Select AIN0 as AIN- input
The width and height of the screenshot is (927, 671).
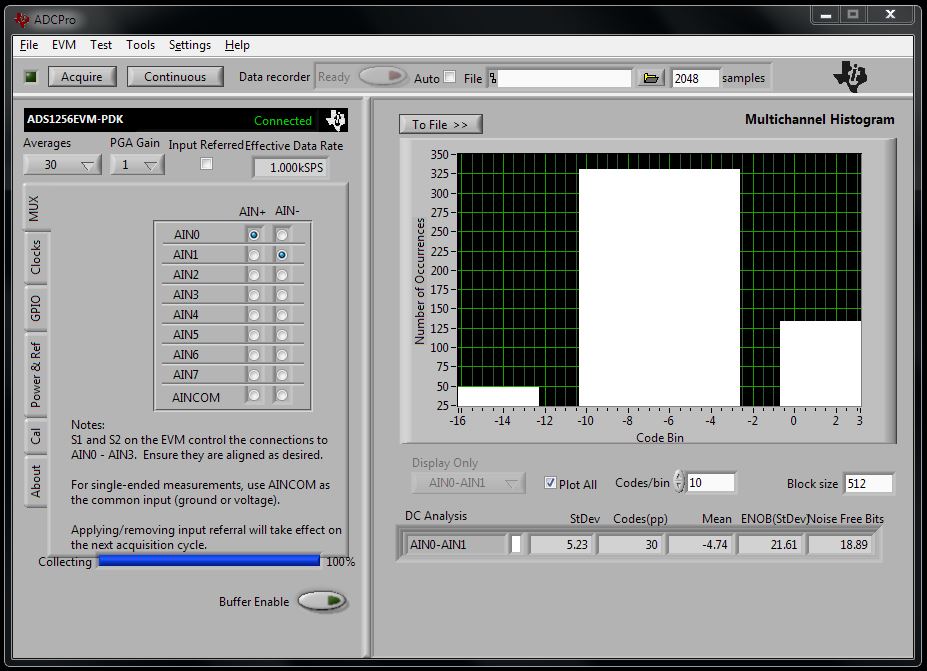coord(282,235)
